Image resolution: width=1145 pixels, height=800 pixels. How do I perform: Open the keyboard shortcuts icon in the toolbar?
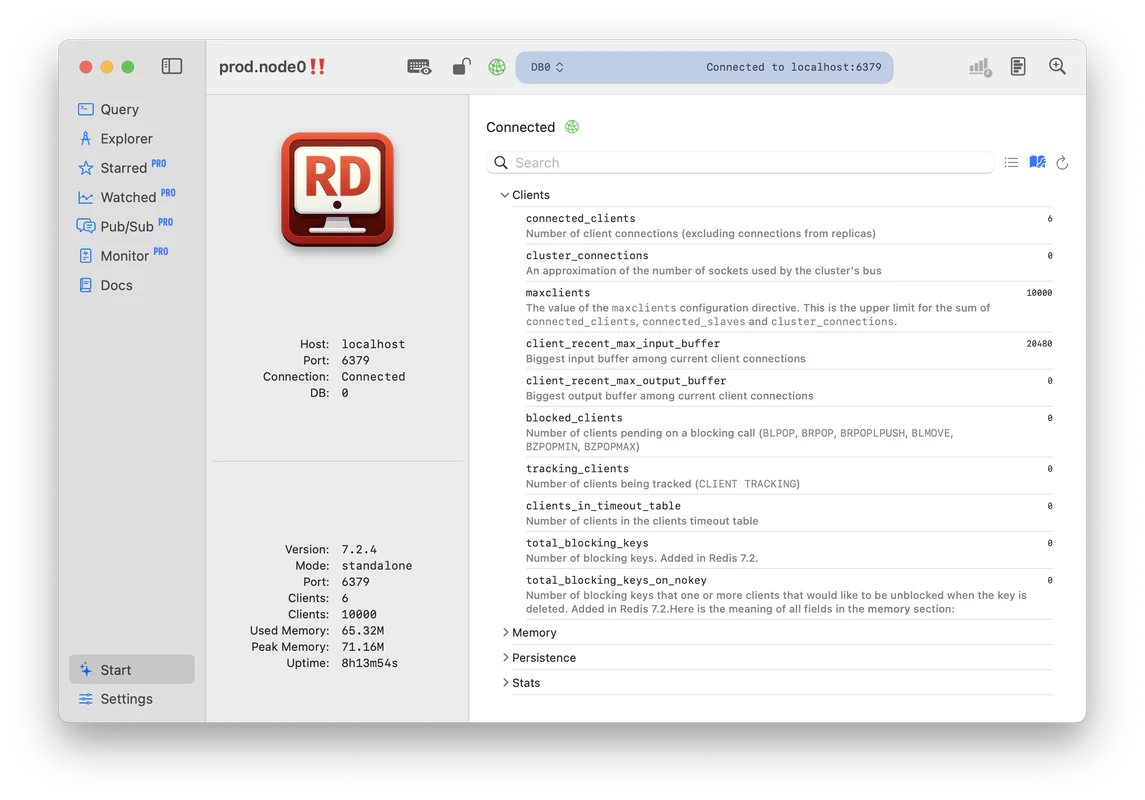click(419, 66)
